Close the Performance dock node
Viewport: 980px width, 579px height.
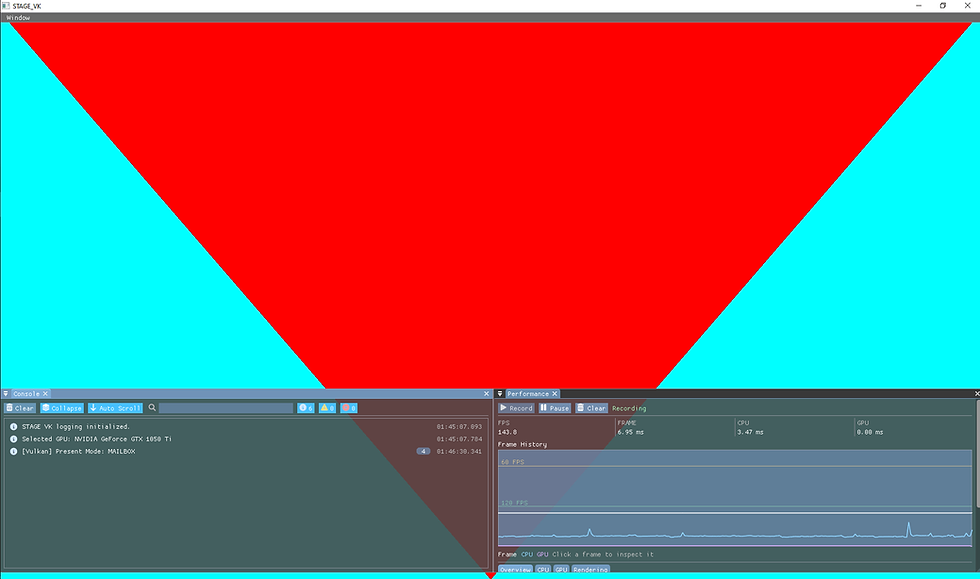pos(976,394)
